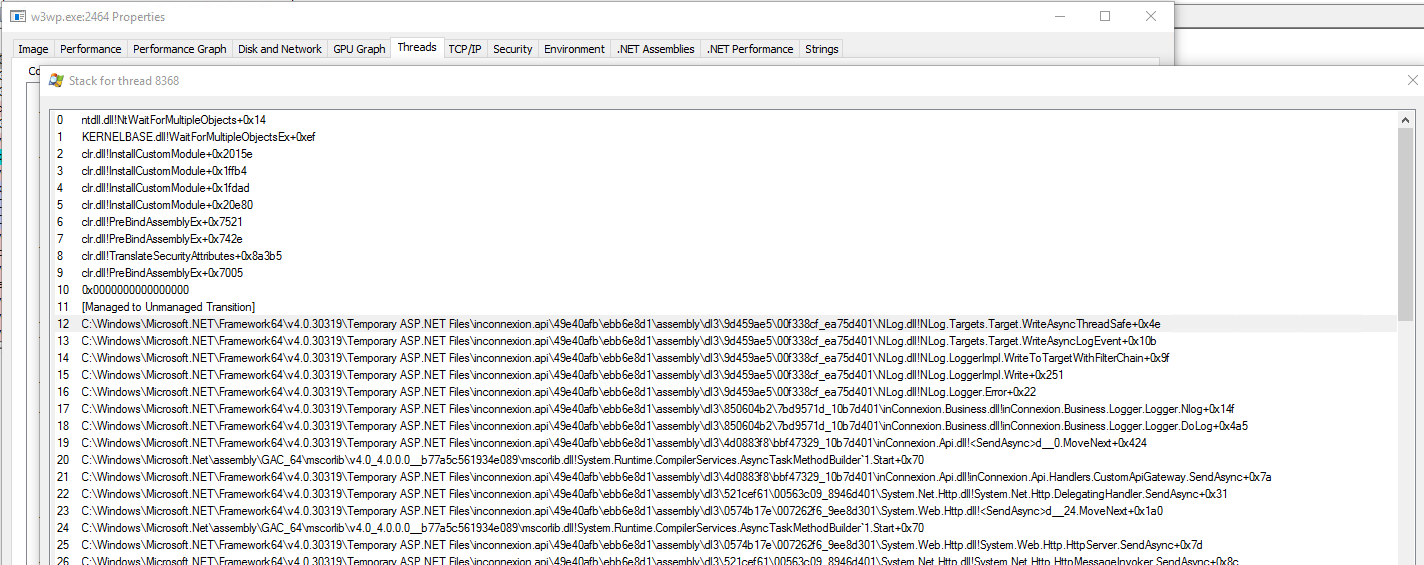Open the Performance Graph tab
Image resolution: width=1424 pixels, height=565 pixels.
[180, 49]
